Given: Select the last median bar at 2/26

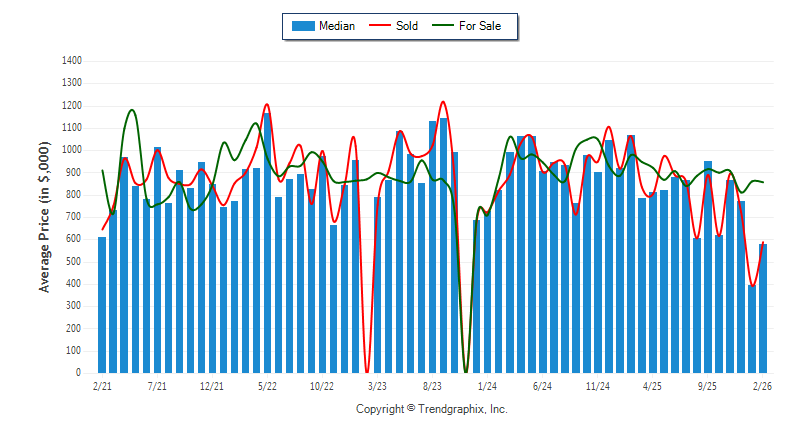Looking at the screenshot, I should point(763,308).
